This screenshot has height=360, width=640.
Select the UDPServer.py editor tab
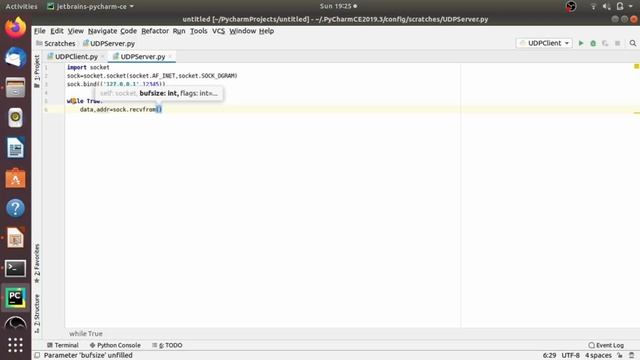coord(143,57)
